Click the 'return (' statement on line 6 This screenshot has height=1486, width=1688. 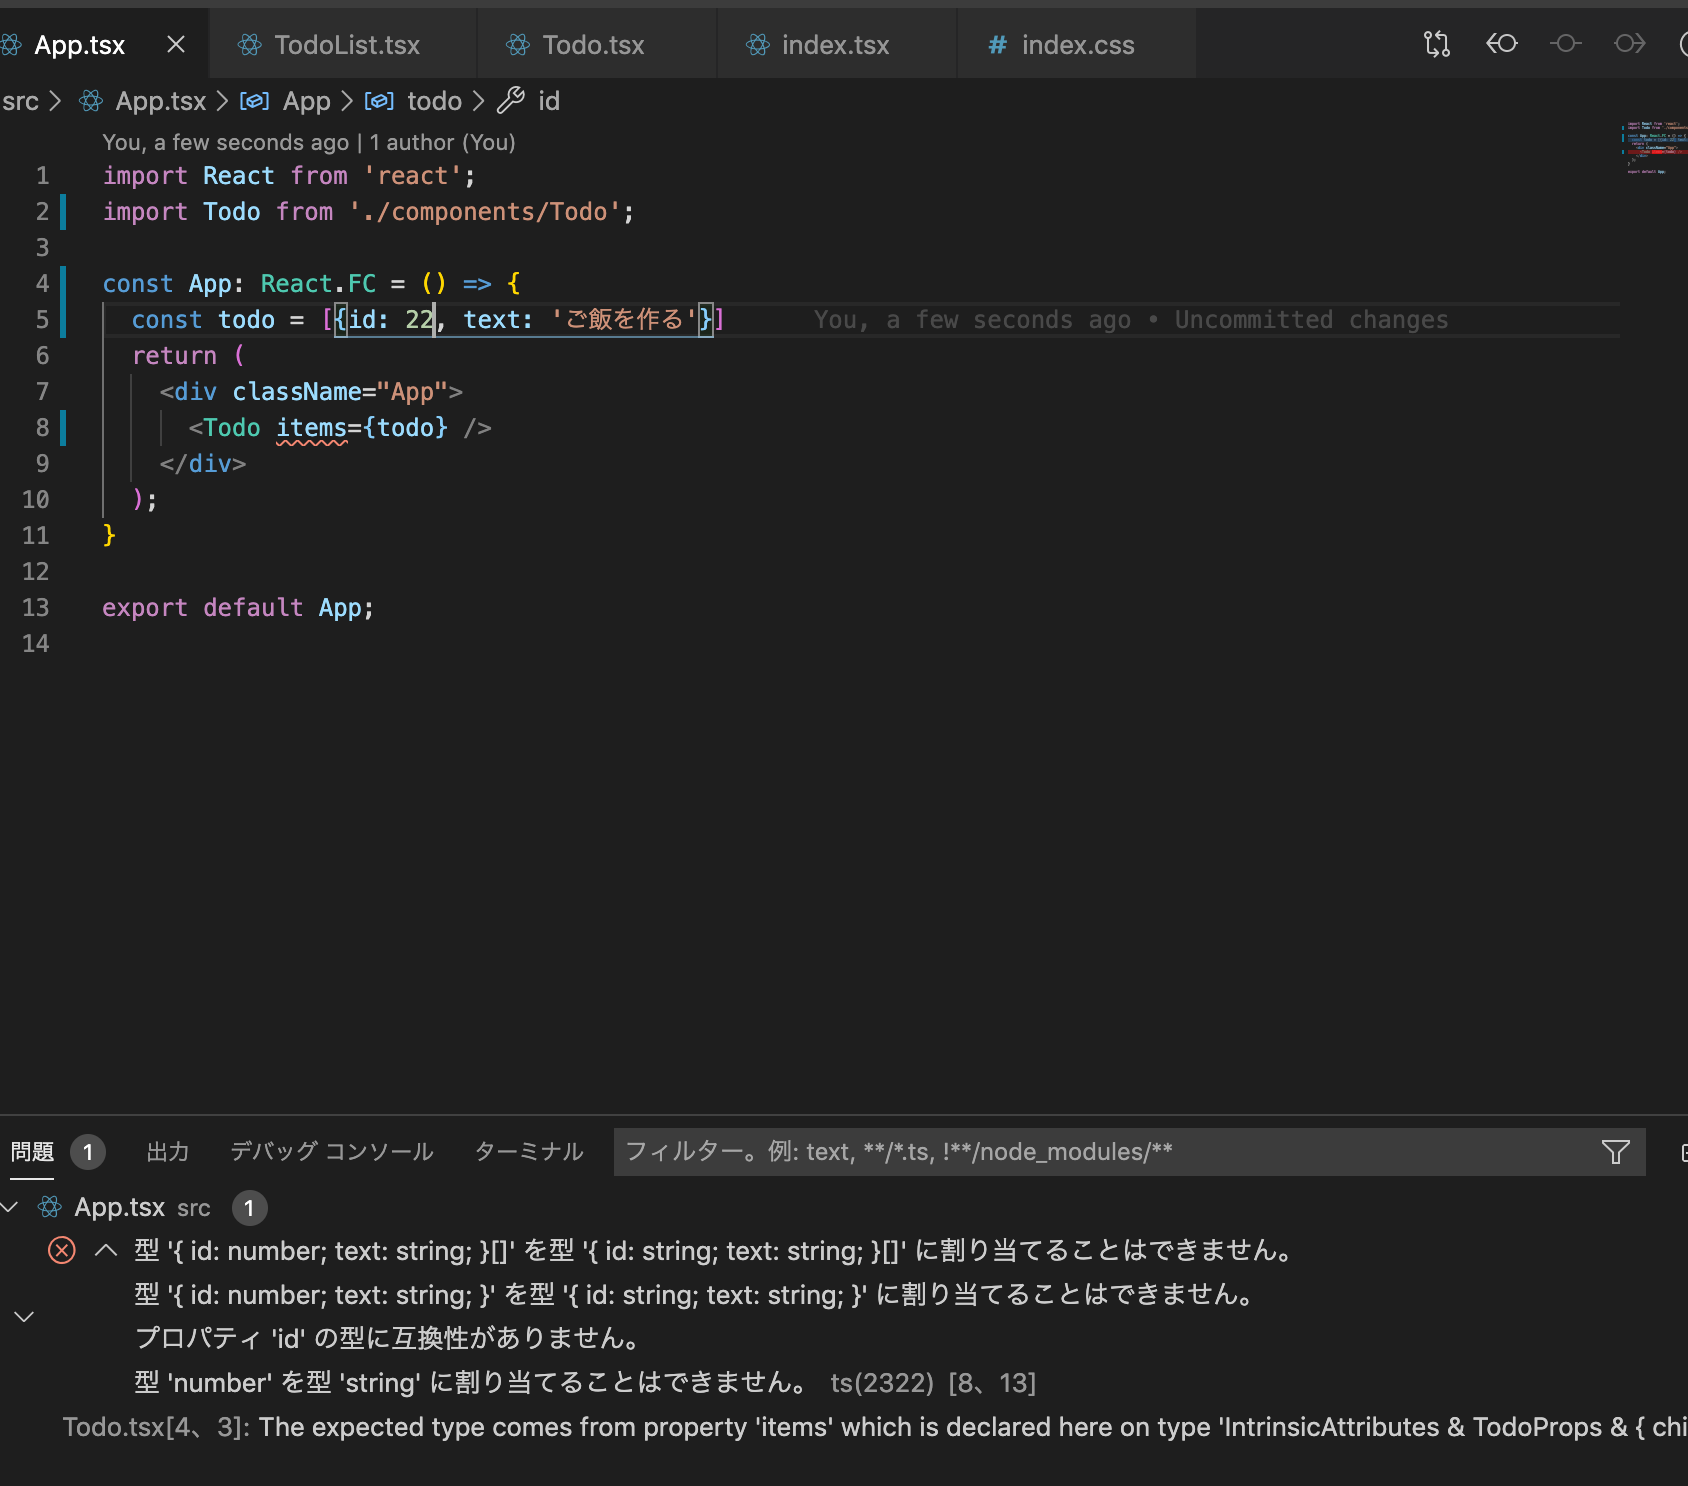[x=188, y=356]
